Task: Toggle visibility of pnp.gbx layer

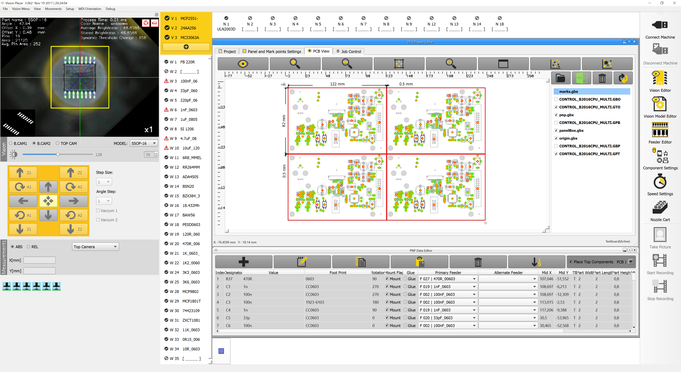Action: point(556,115)
